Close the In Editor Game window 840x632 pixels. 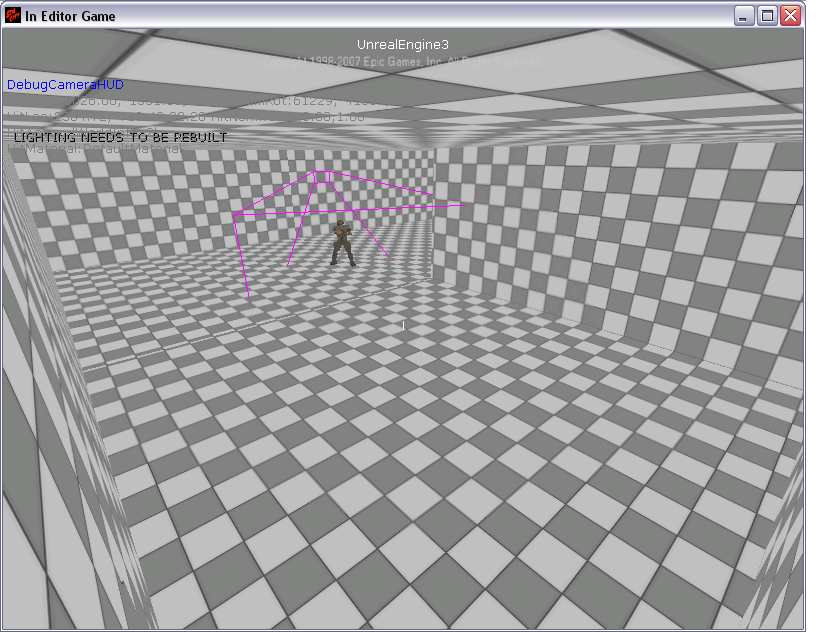click(x=790, y=16)
